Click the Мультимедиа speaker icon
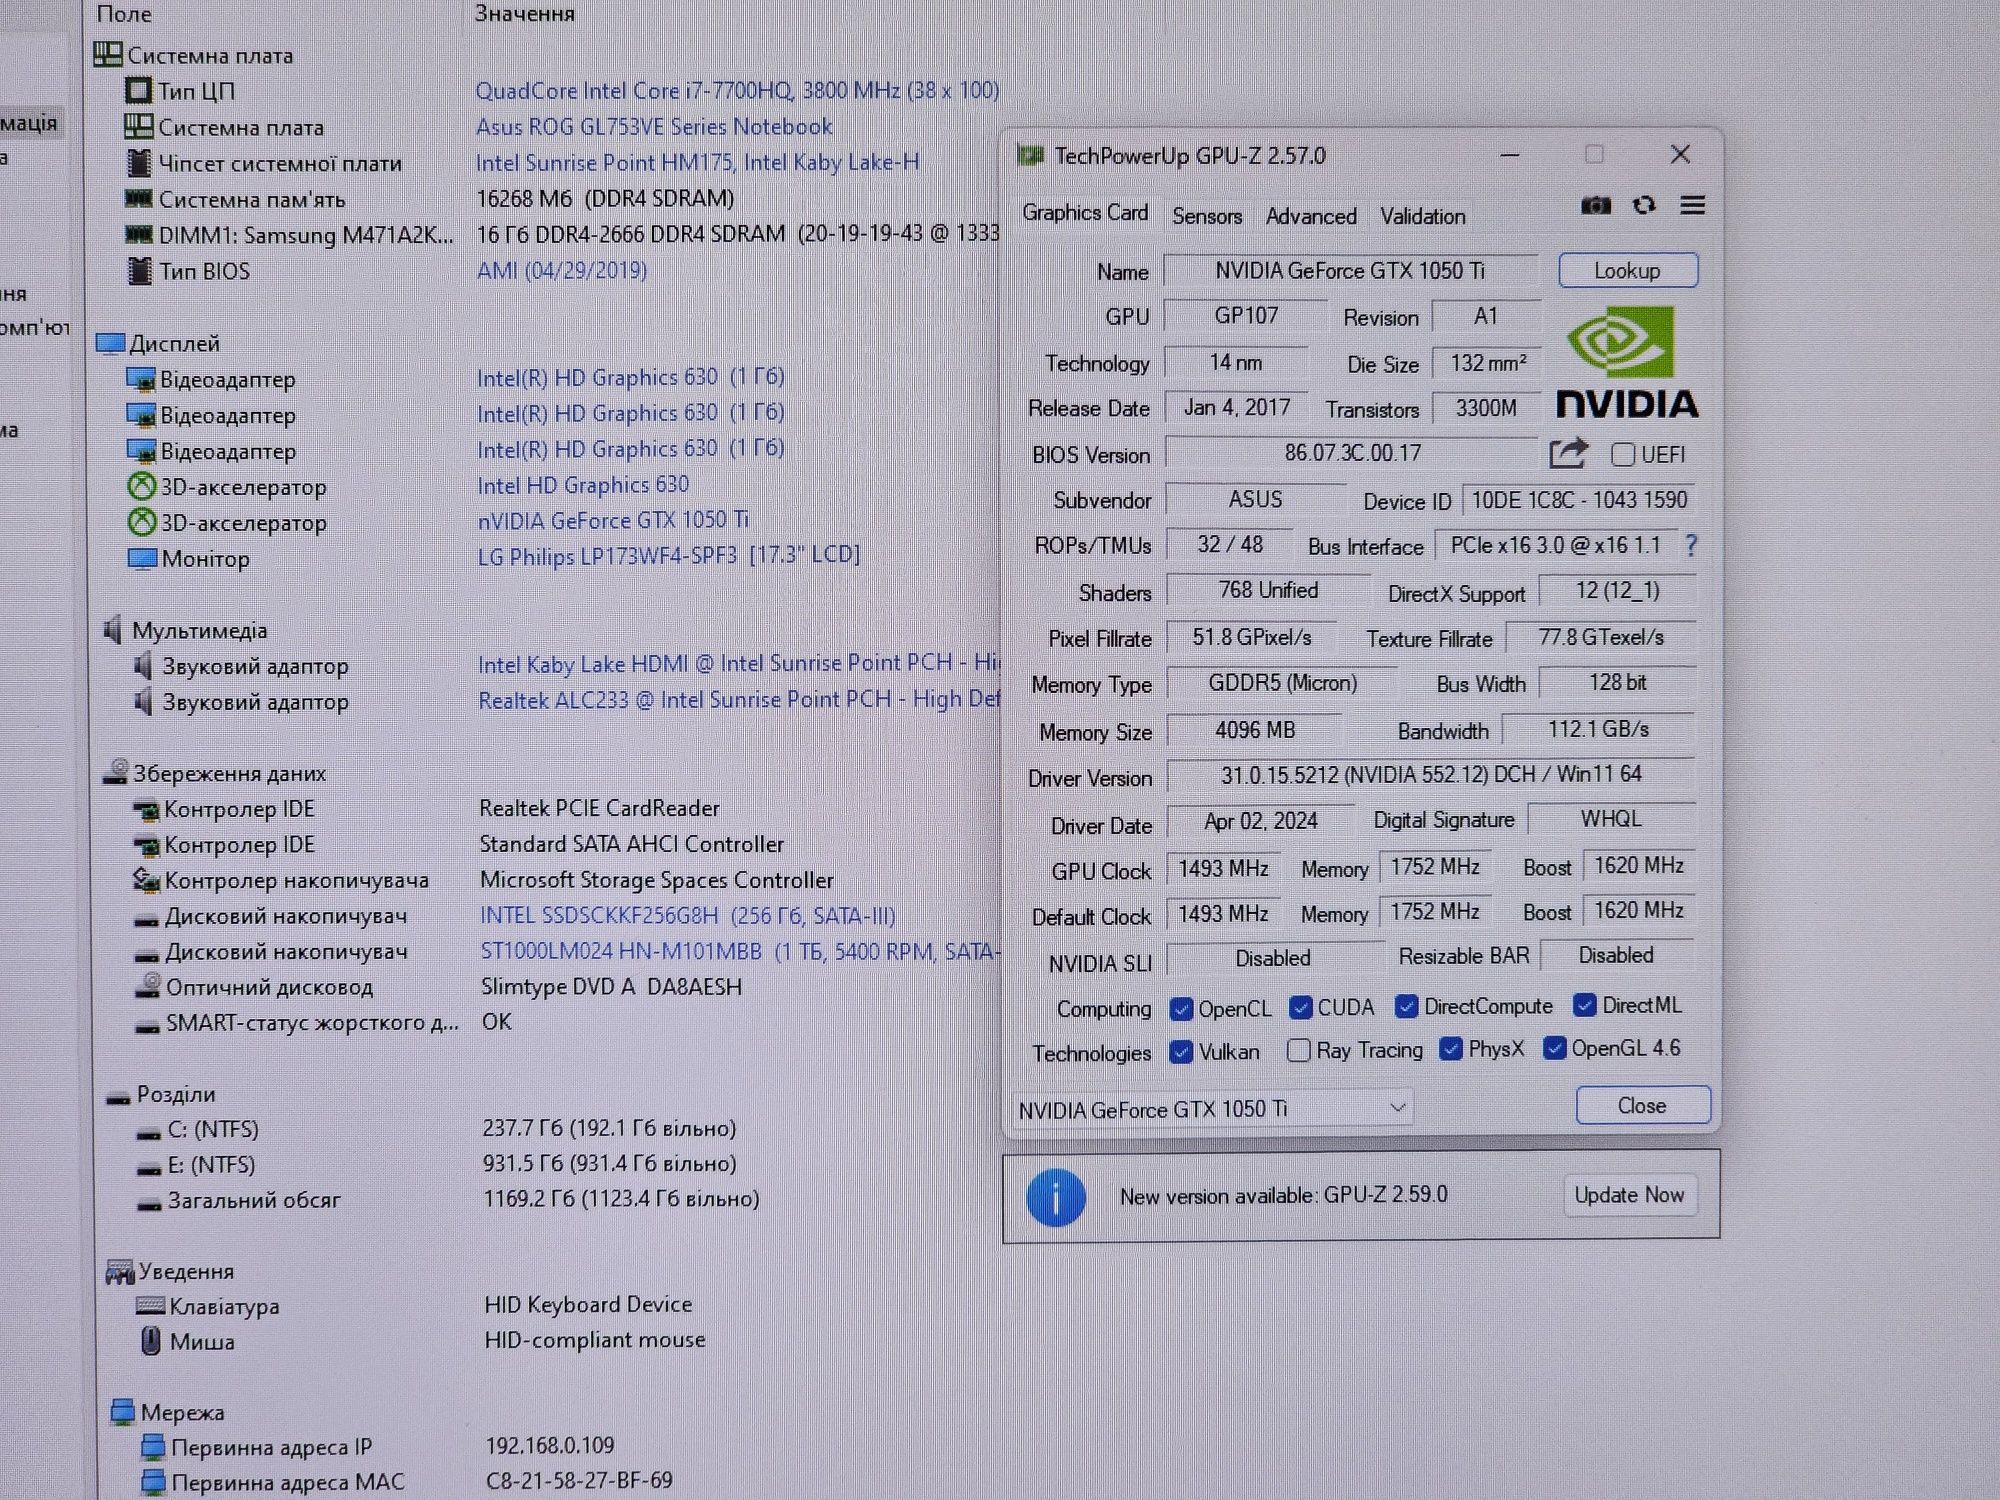 [x=112, y=629]
